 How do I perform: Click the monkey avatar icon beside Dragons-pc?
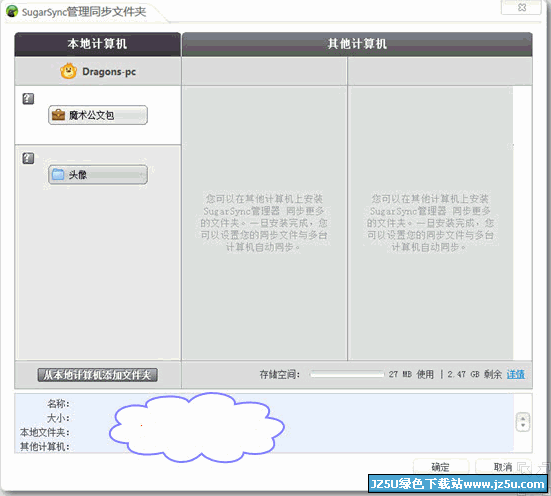68,71
